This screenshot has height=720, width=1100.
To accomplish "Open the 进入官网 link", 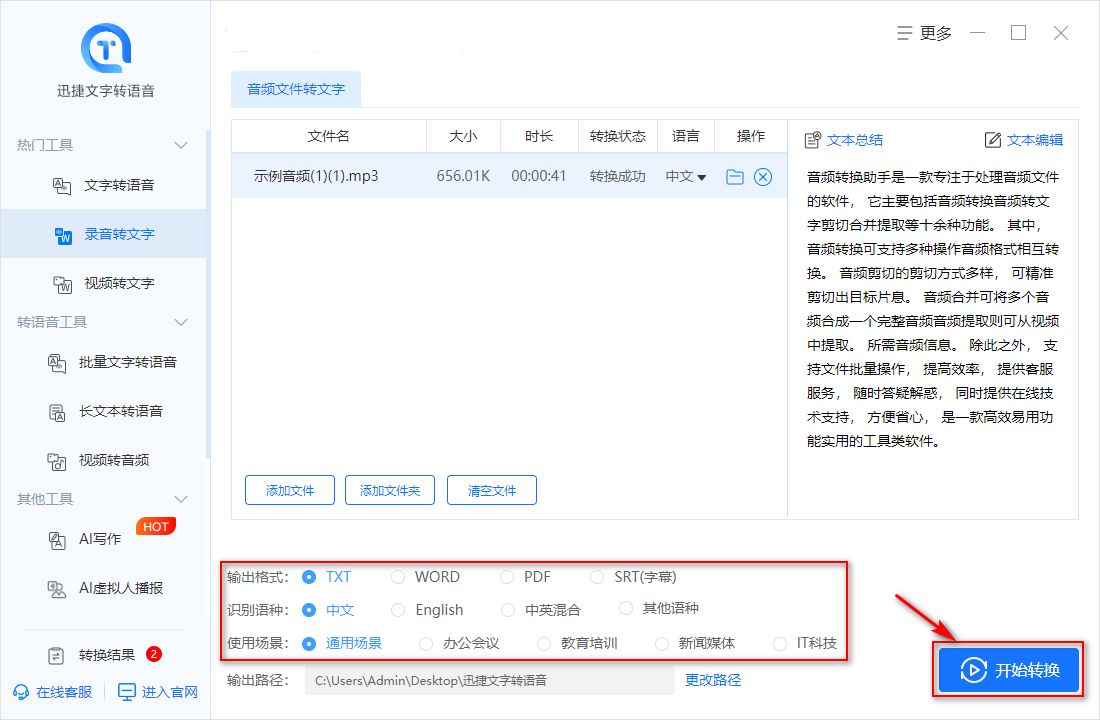I will point(170,692).
